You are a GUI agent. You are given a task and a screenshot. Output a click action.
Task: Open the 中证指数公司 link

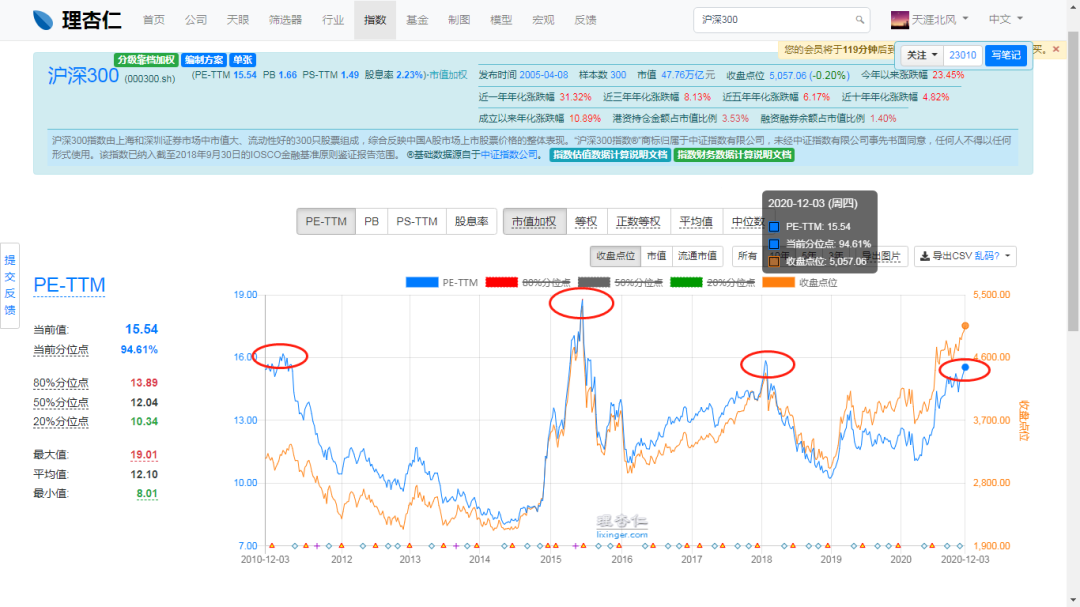[508, 155]
